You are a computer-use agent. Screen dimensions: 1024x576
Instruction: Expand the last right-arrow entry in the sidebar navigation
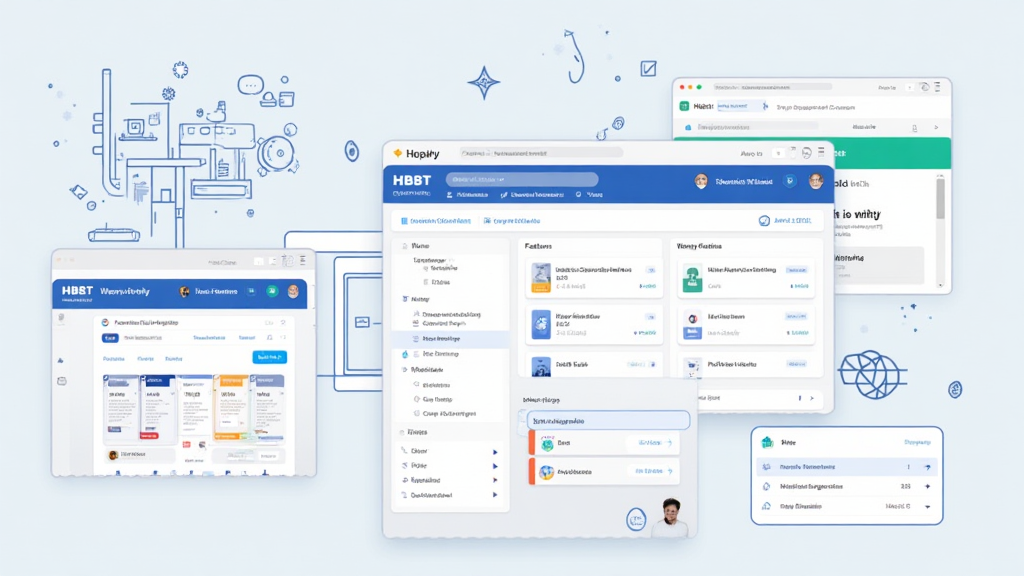[494, 494]
